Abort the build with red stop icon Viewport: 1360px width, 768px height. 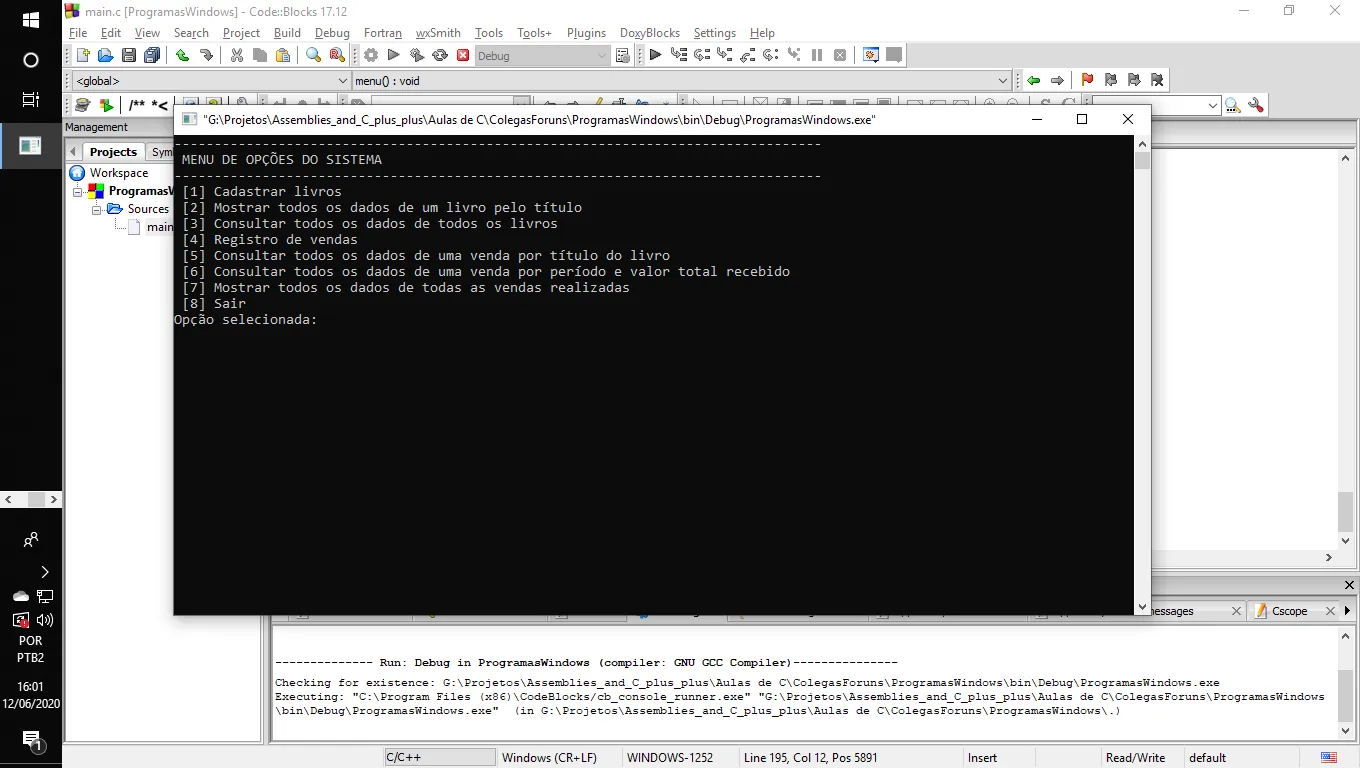[463, 56]
